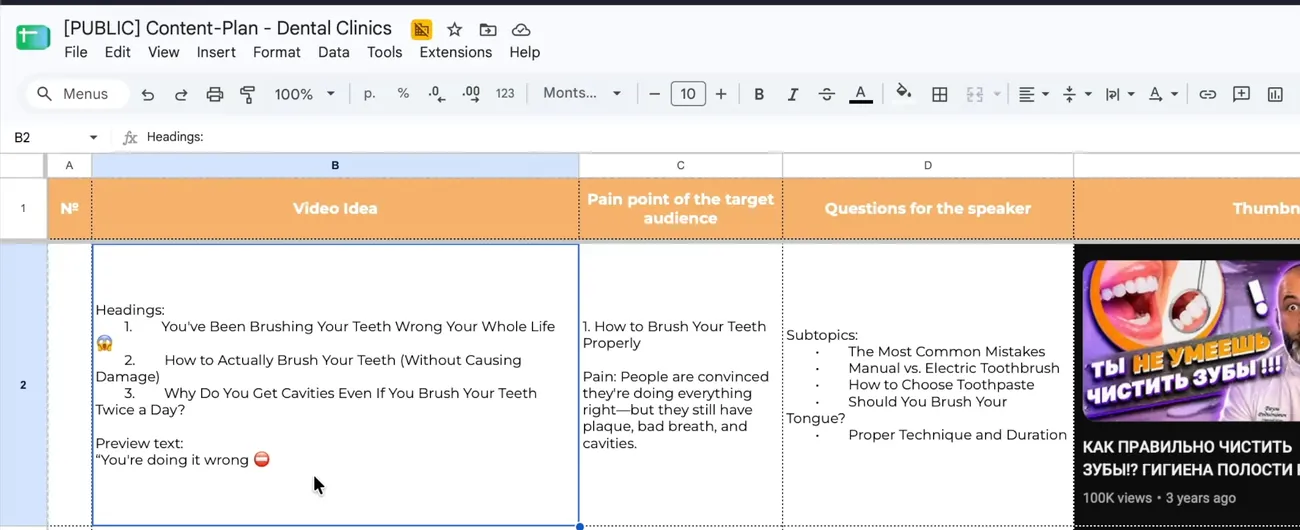Image resolution: width=1300 pixels, height=530 pixels.
Task: Select column C header
Action: (x=680, y=165)
